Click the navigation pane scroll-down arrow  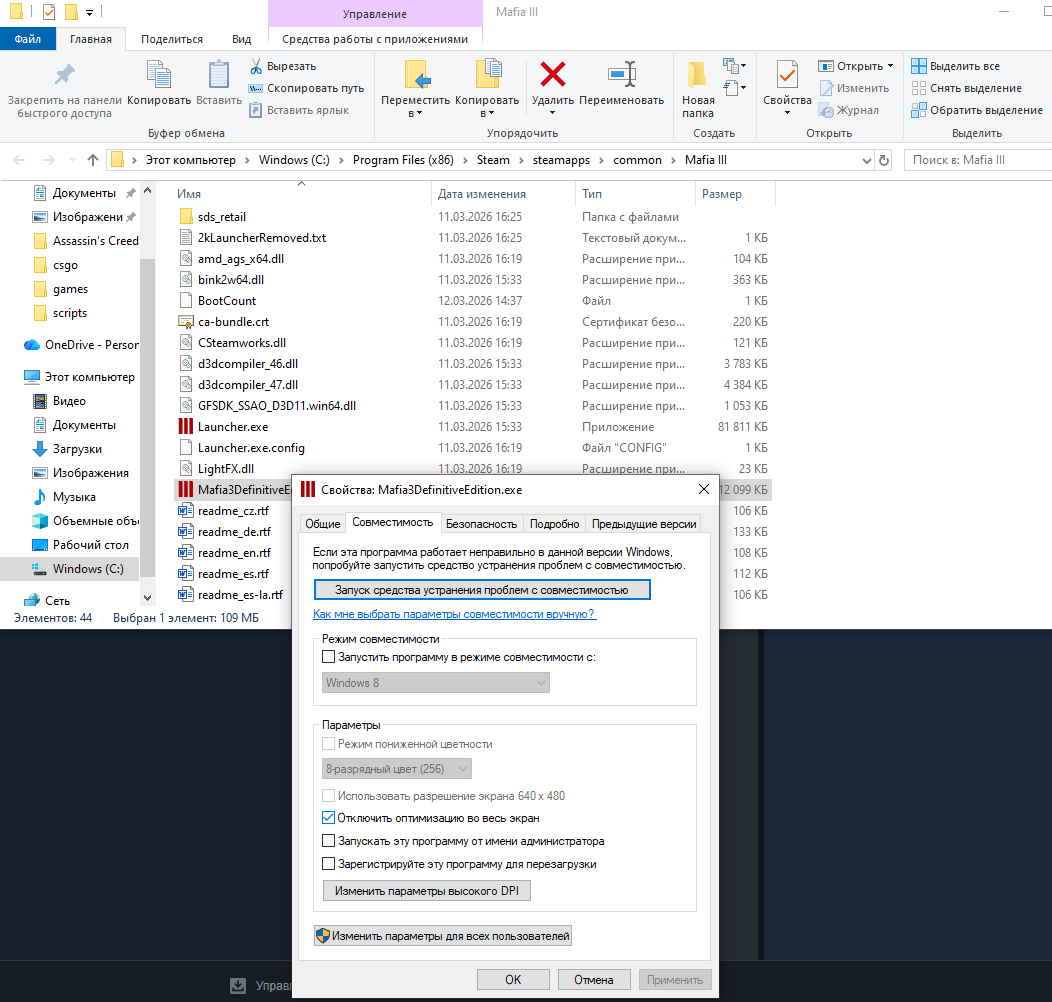[x=148, y=597]
